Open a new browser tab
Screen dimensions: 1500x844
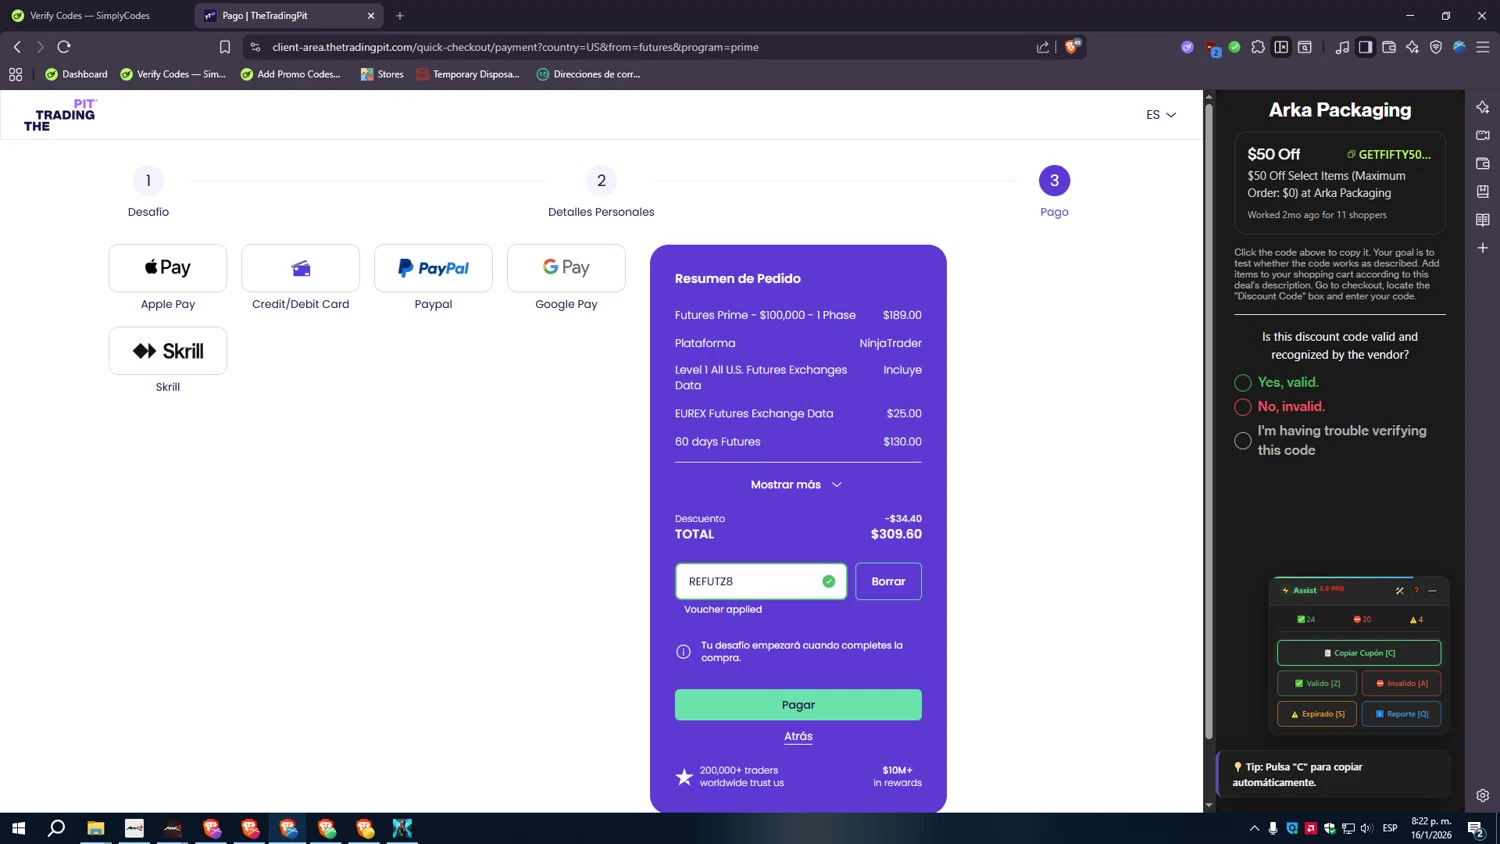tap(400, 16)
